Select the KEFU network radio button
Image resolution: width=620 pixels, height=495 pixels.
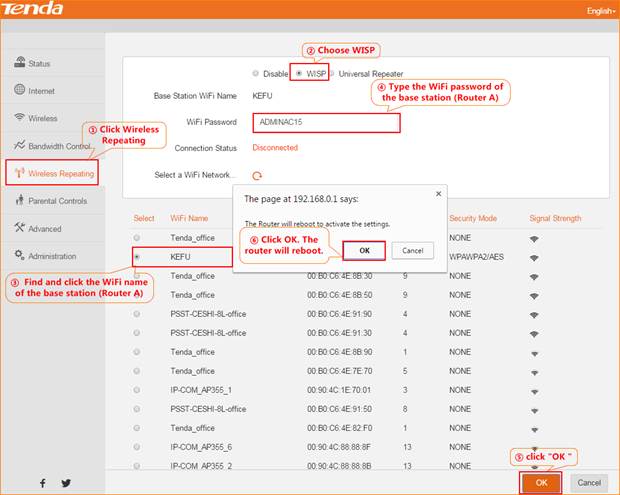coord(137,257)
